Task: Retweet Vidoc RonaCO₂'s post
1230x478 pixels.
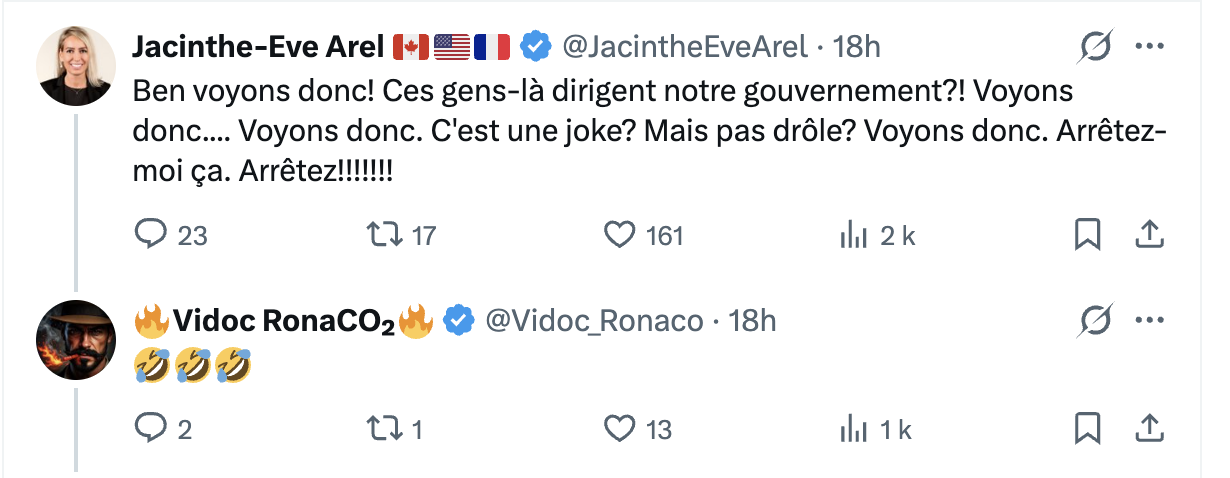Action: (383, 429)
